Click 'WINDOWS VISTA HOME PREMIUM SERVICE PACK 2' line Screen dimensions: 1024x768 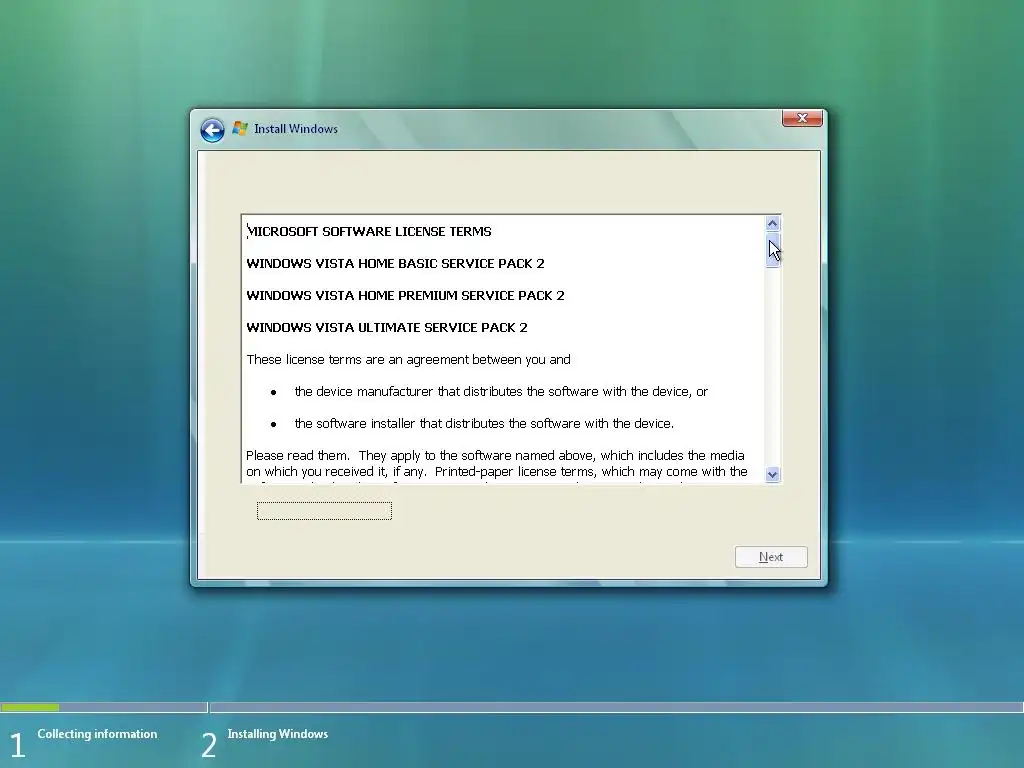[x=405, y=295]
